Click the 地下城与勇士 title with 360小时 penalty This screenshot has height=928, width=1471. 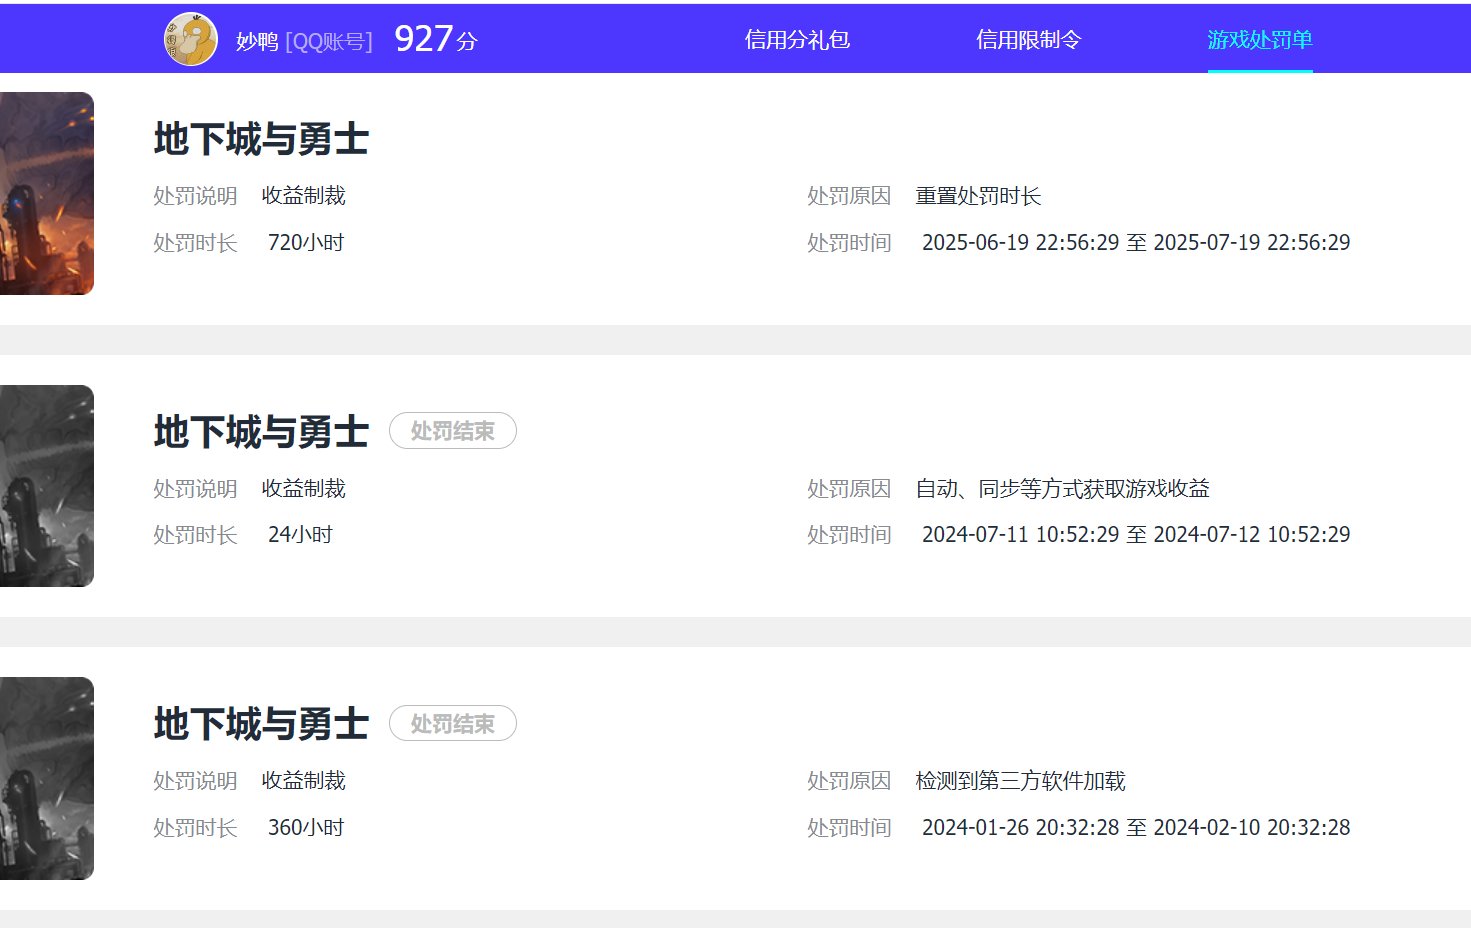pyautogui.click(x=261, y=724)
